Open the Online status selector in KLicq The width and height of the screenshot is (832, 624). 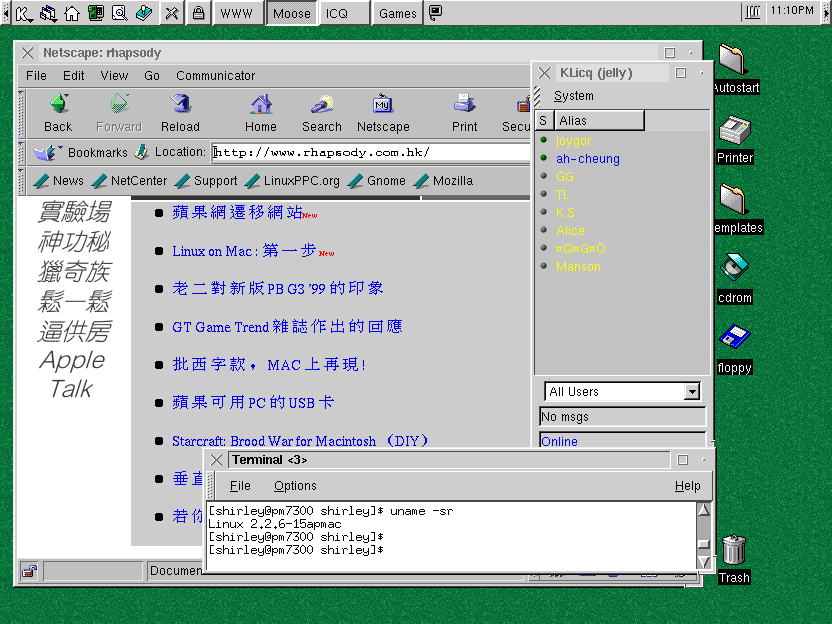click(621, 441)
